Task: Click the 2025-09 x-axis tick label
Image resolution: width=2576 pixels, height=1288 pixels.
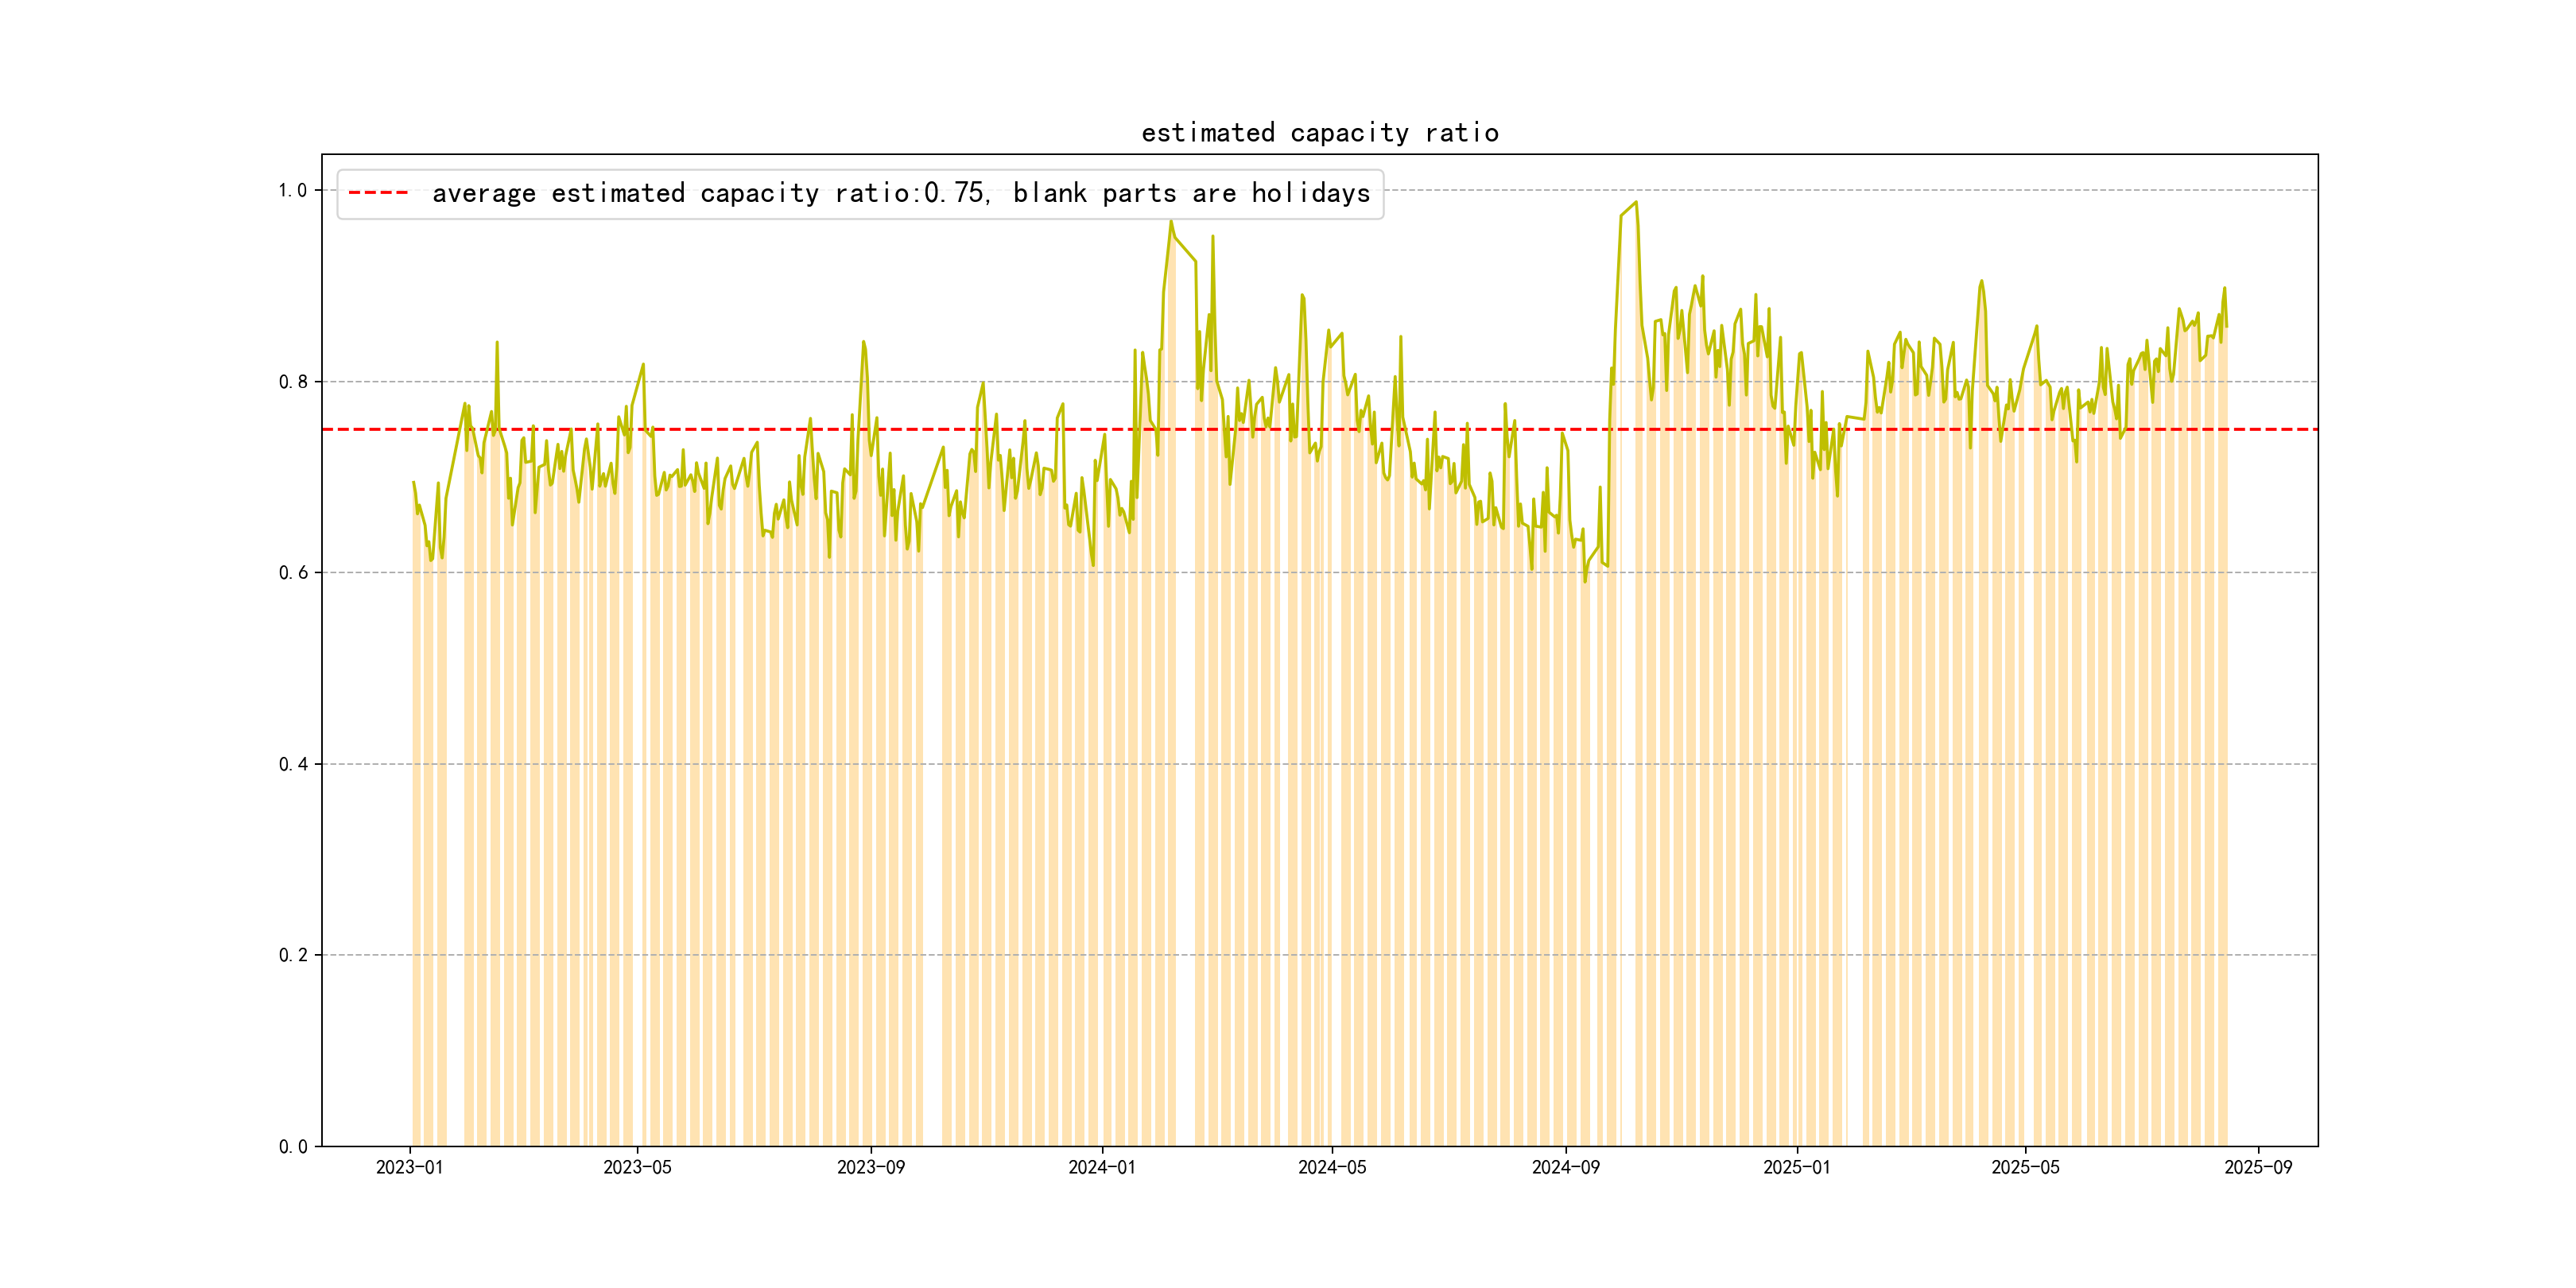Action: click(x=2258, y=1167)
